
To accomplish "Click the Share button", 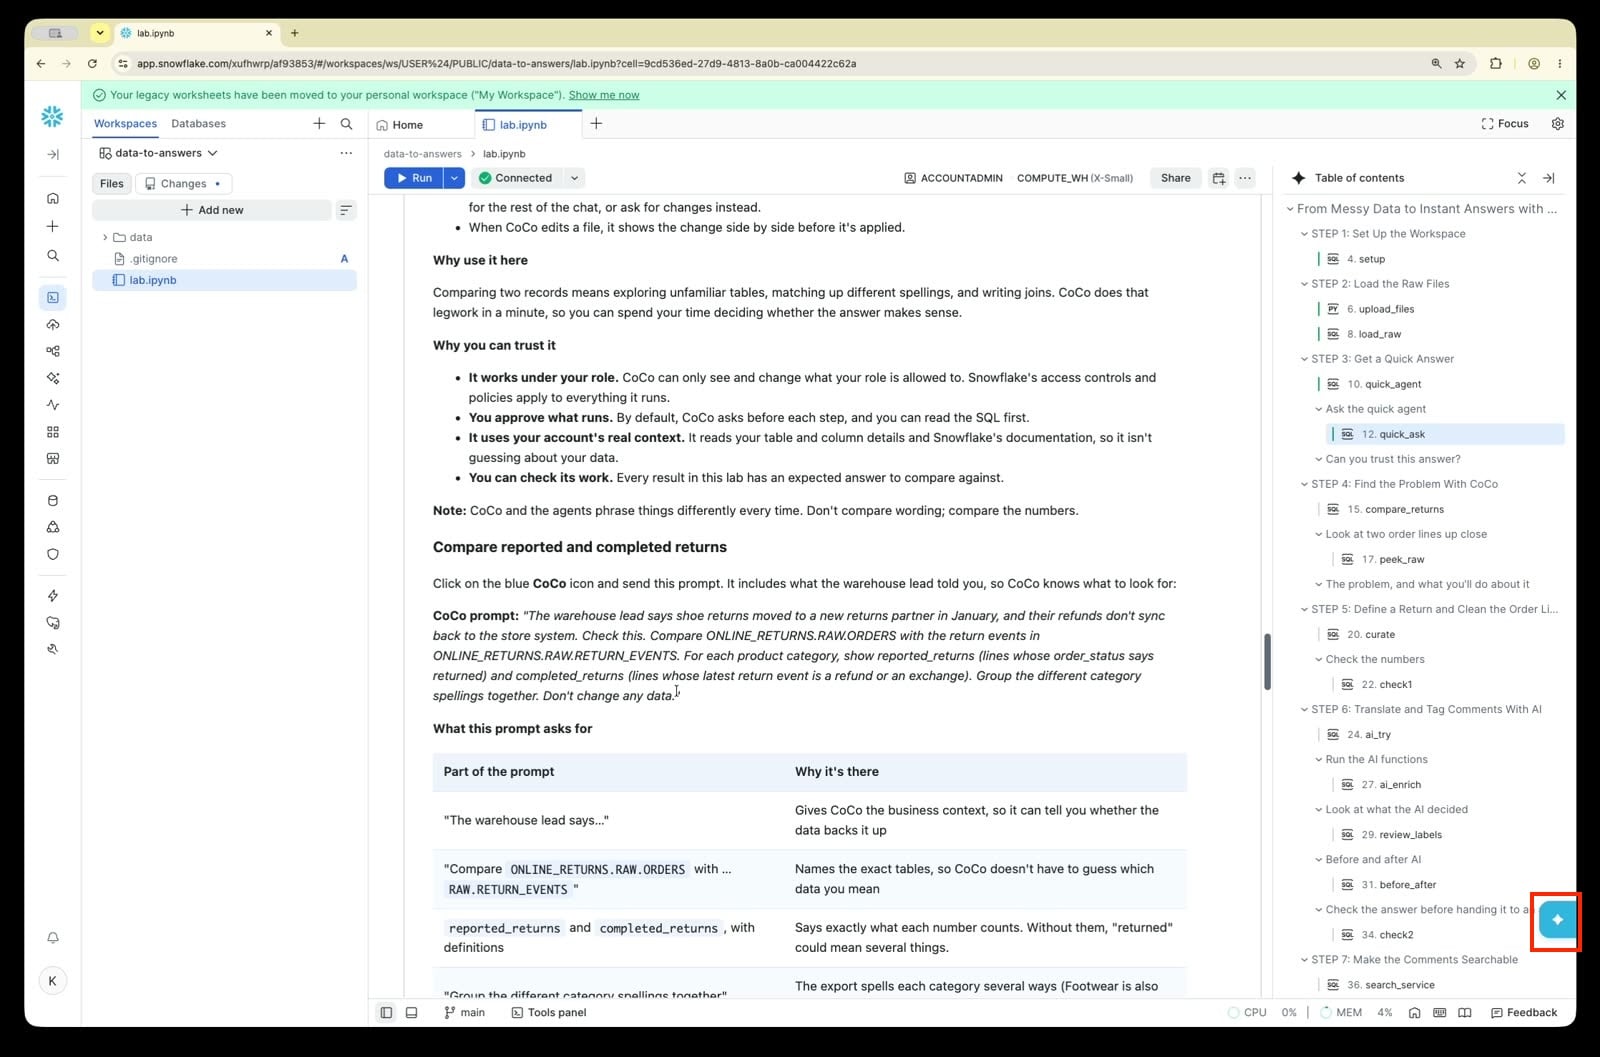I will [x=1175, y=178].
